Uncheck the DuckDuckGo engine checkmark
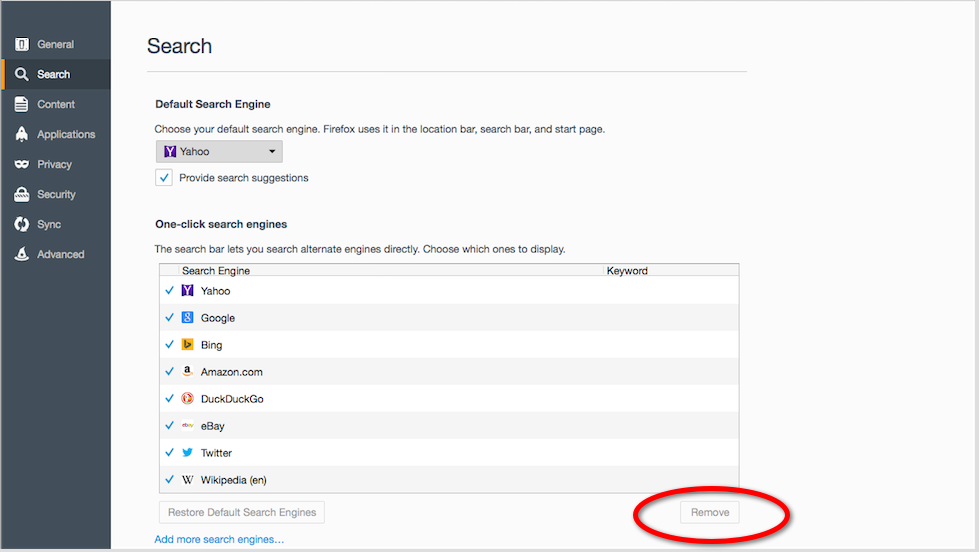Viewport: 979px width, 552px height. click(169, 398)
